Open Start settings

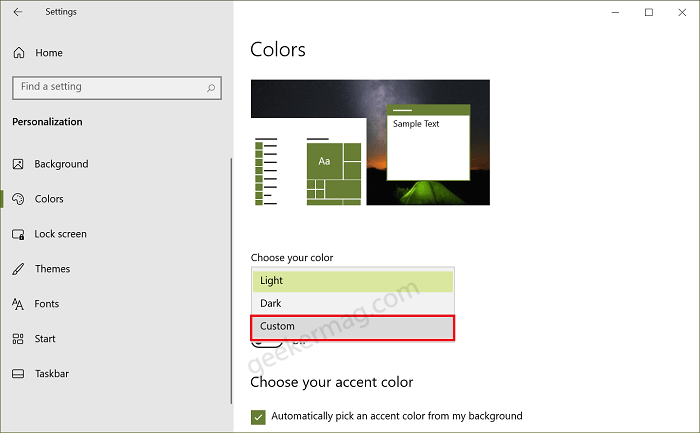tap(45, 339)
